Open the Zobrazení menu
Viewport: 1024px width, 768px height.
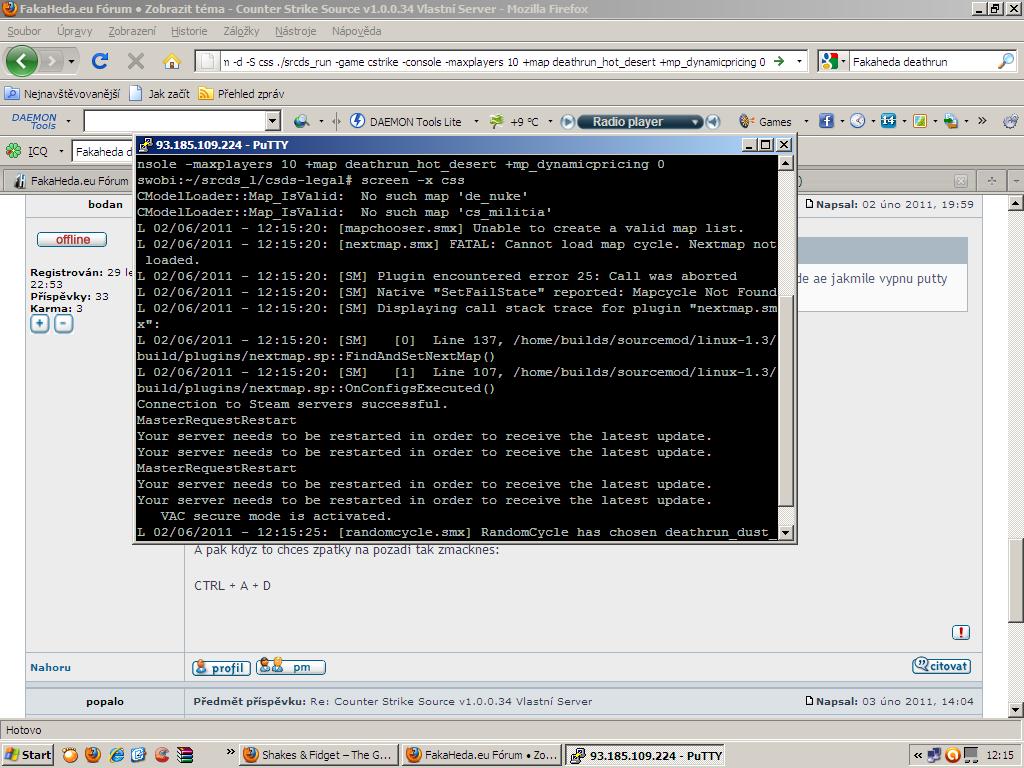132,31
